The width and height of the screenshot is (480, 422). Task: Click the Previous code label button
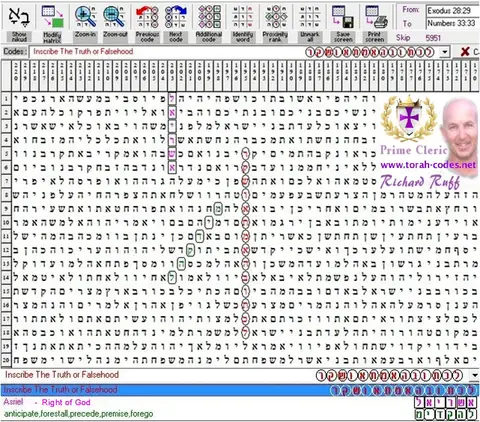point(147,37)
